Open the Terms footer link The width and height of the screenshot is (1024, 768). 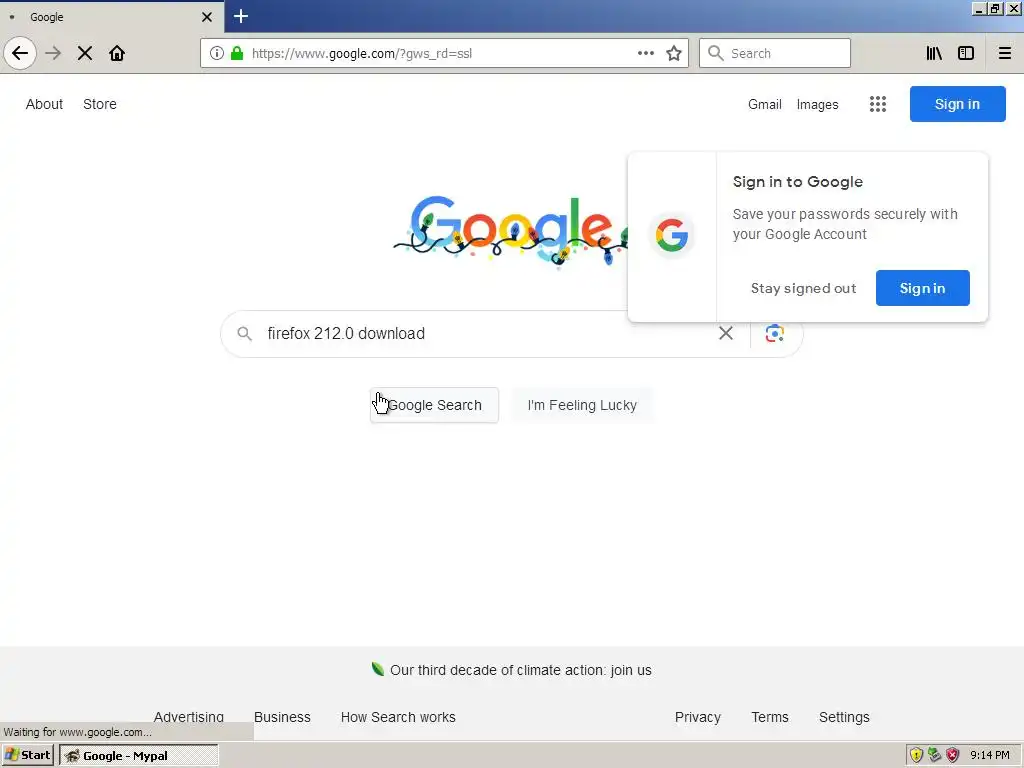tap(770, 716)
